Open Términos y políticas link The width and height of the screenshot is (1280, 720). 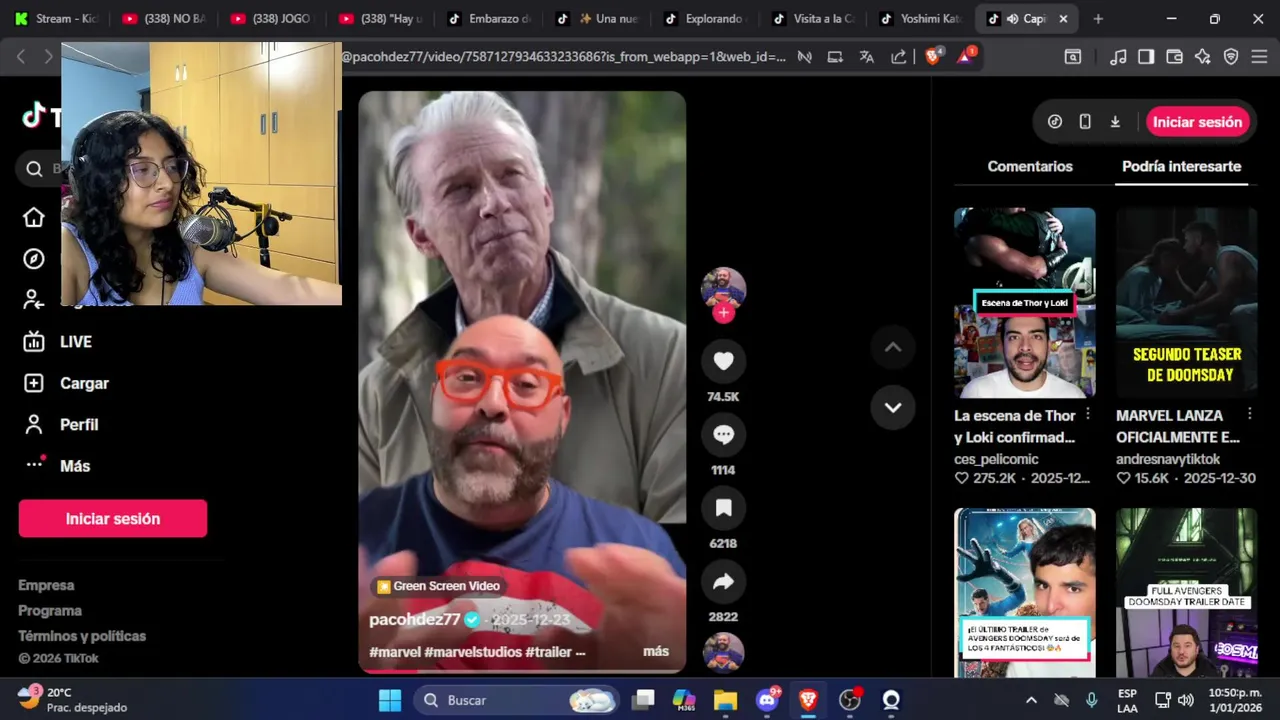82,636
